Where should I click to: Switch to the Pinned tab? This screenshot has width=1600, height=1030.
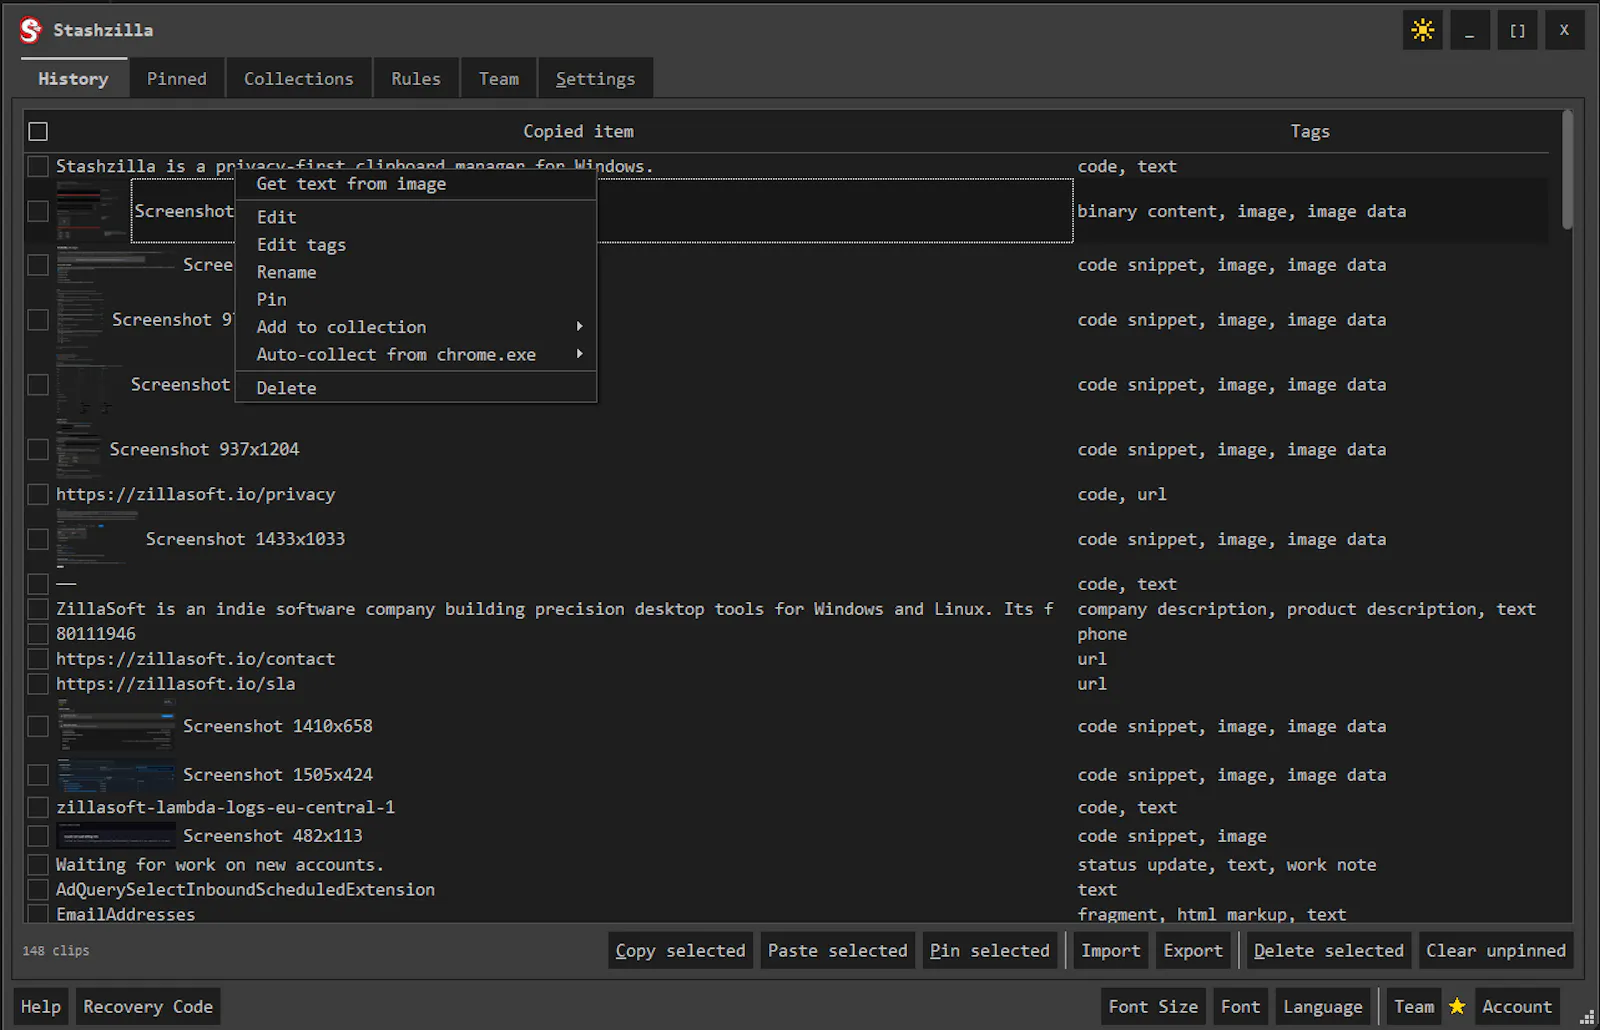coord(177,79)
